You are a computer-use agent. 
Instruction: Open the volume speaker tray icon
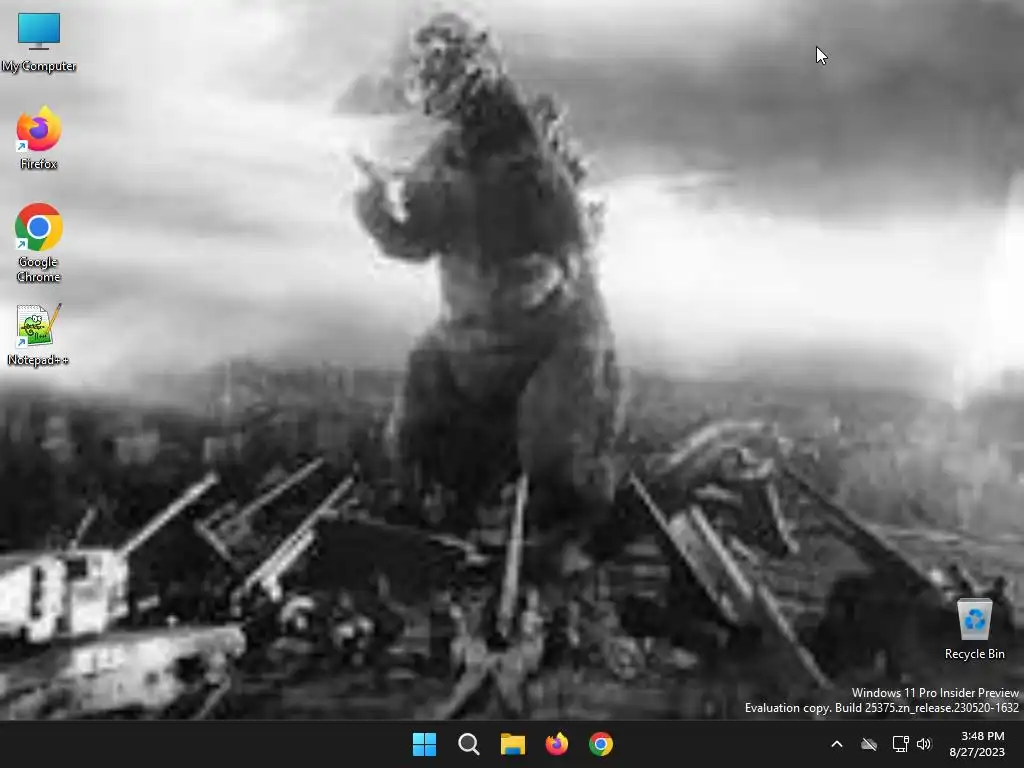(x=923, y=744)
